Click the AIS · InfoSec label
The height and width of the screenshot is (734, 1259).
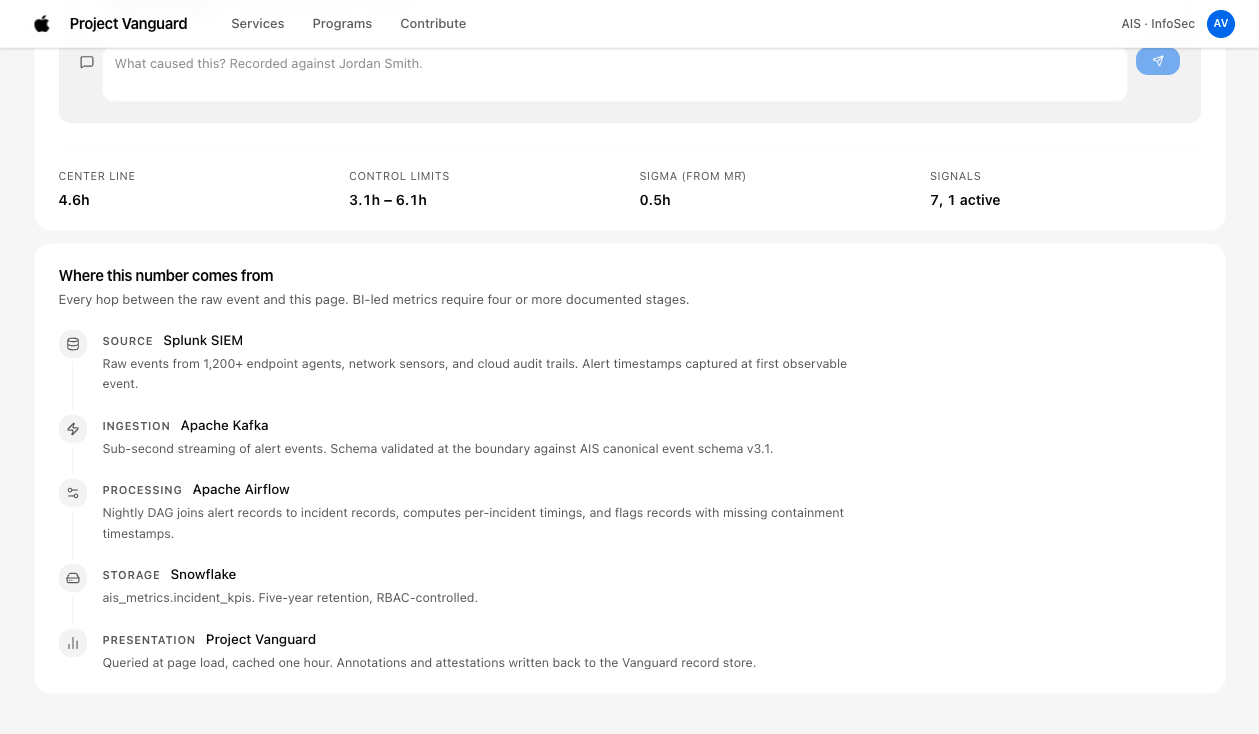(x=1158, y=24)
